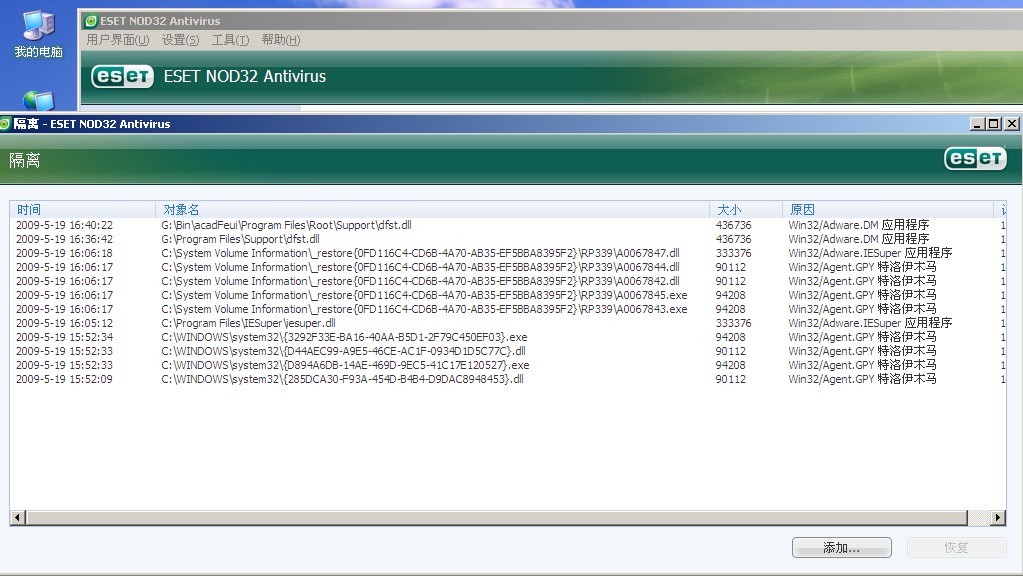Click the 恢复 button
Image resolution: width=1023 pixels, height=576 pixels.
point(956,547)
